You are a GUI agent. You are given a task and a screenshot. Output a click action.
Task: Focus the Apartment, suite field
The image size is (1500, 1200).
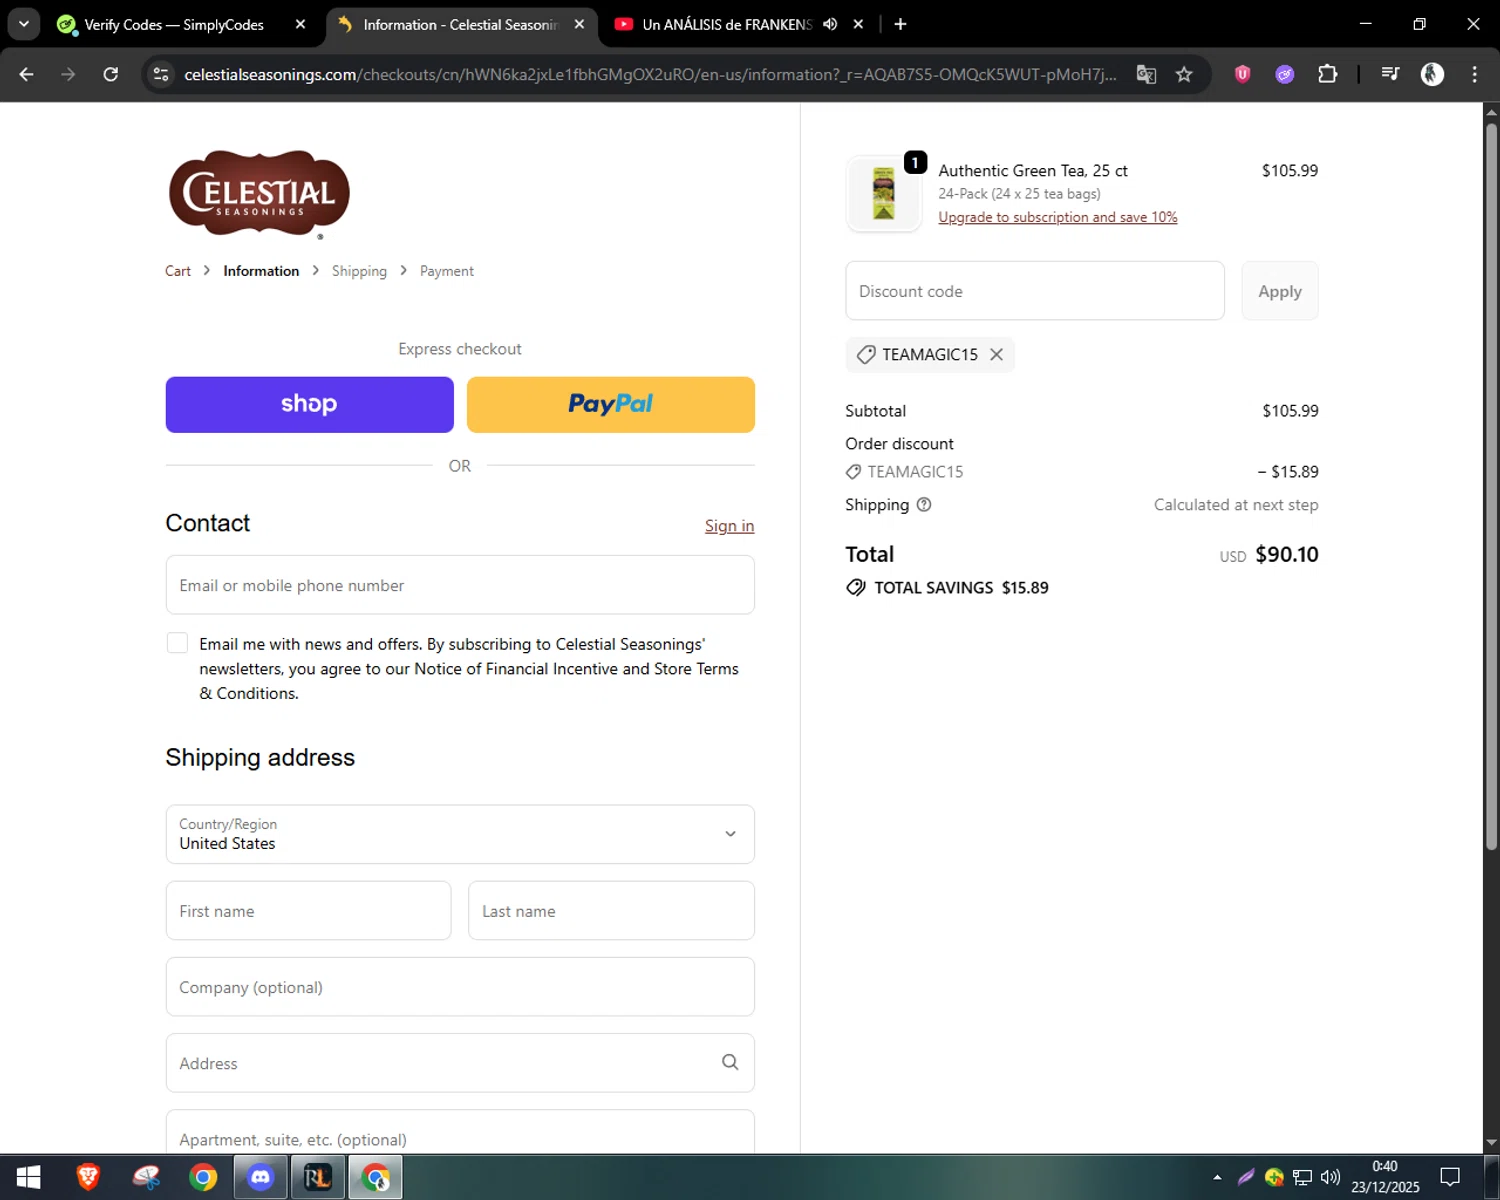click(460, 1133)
